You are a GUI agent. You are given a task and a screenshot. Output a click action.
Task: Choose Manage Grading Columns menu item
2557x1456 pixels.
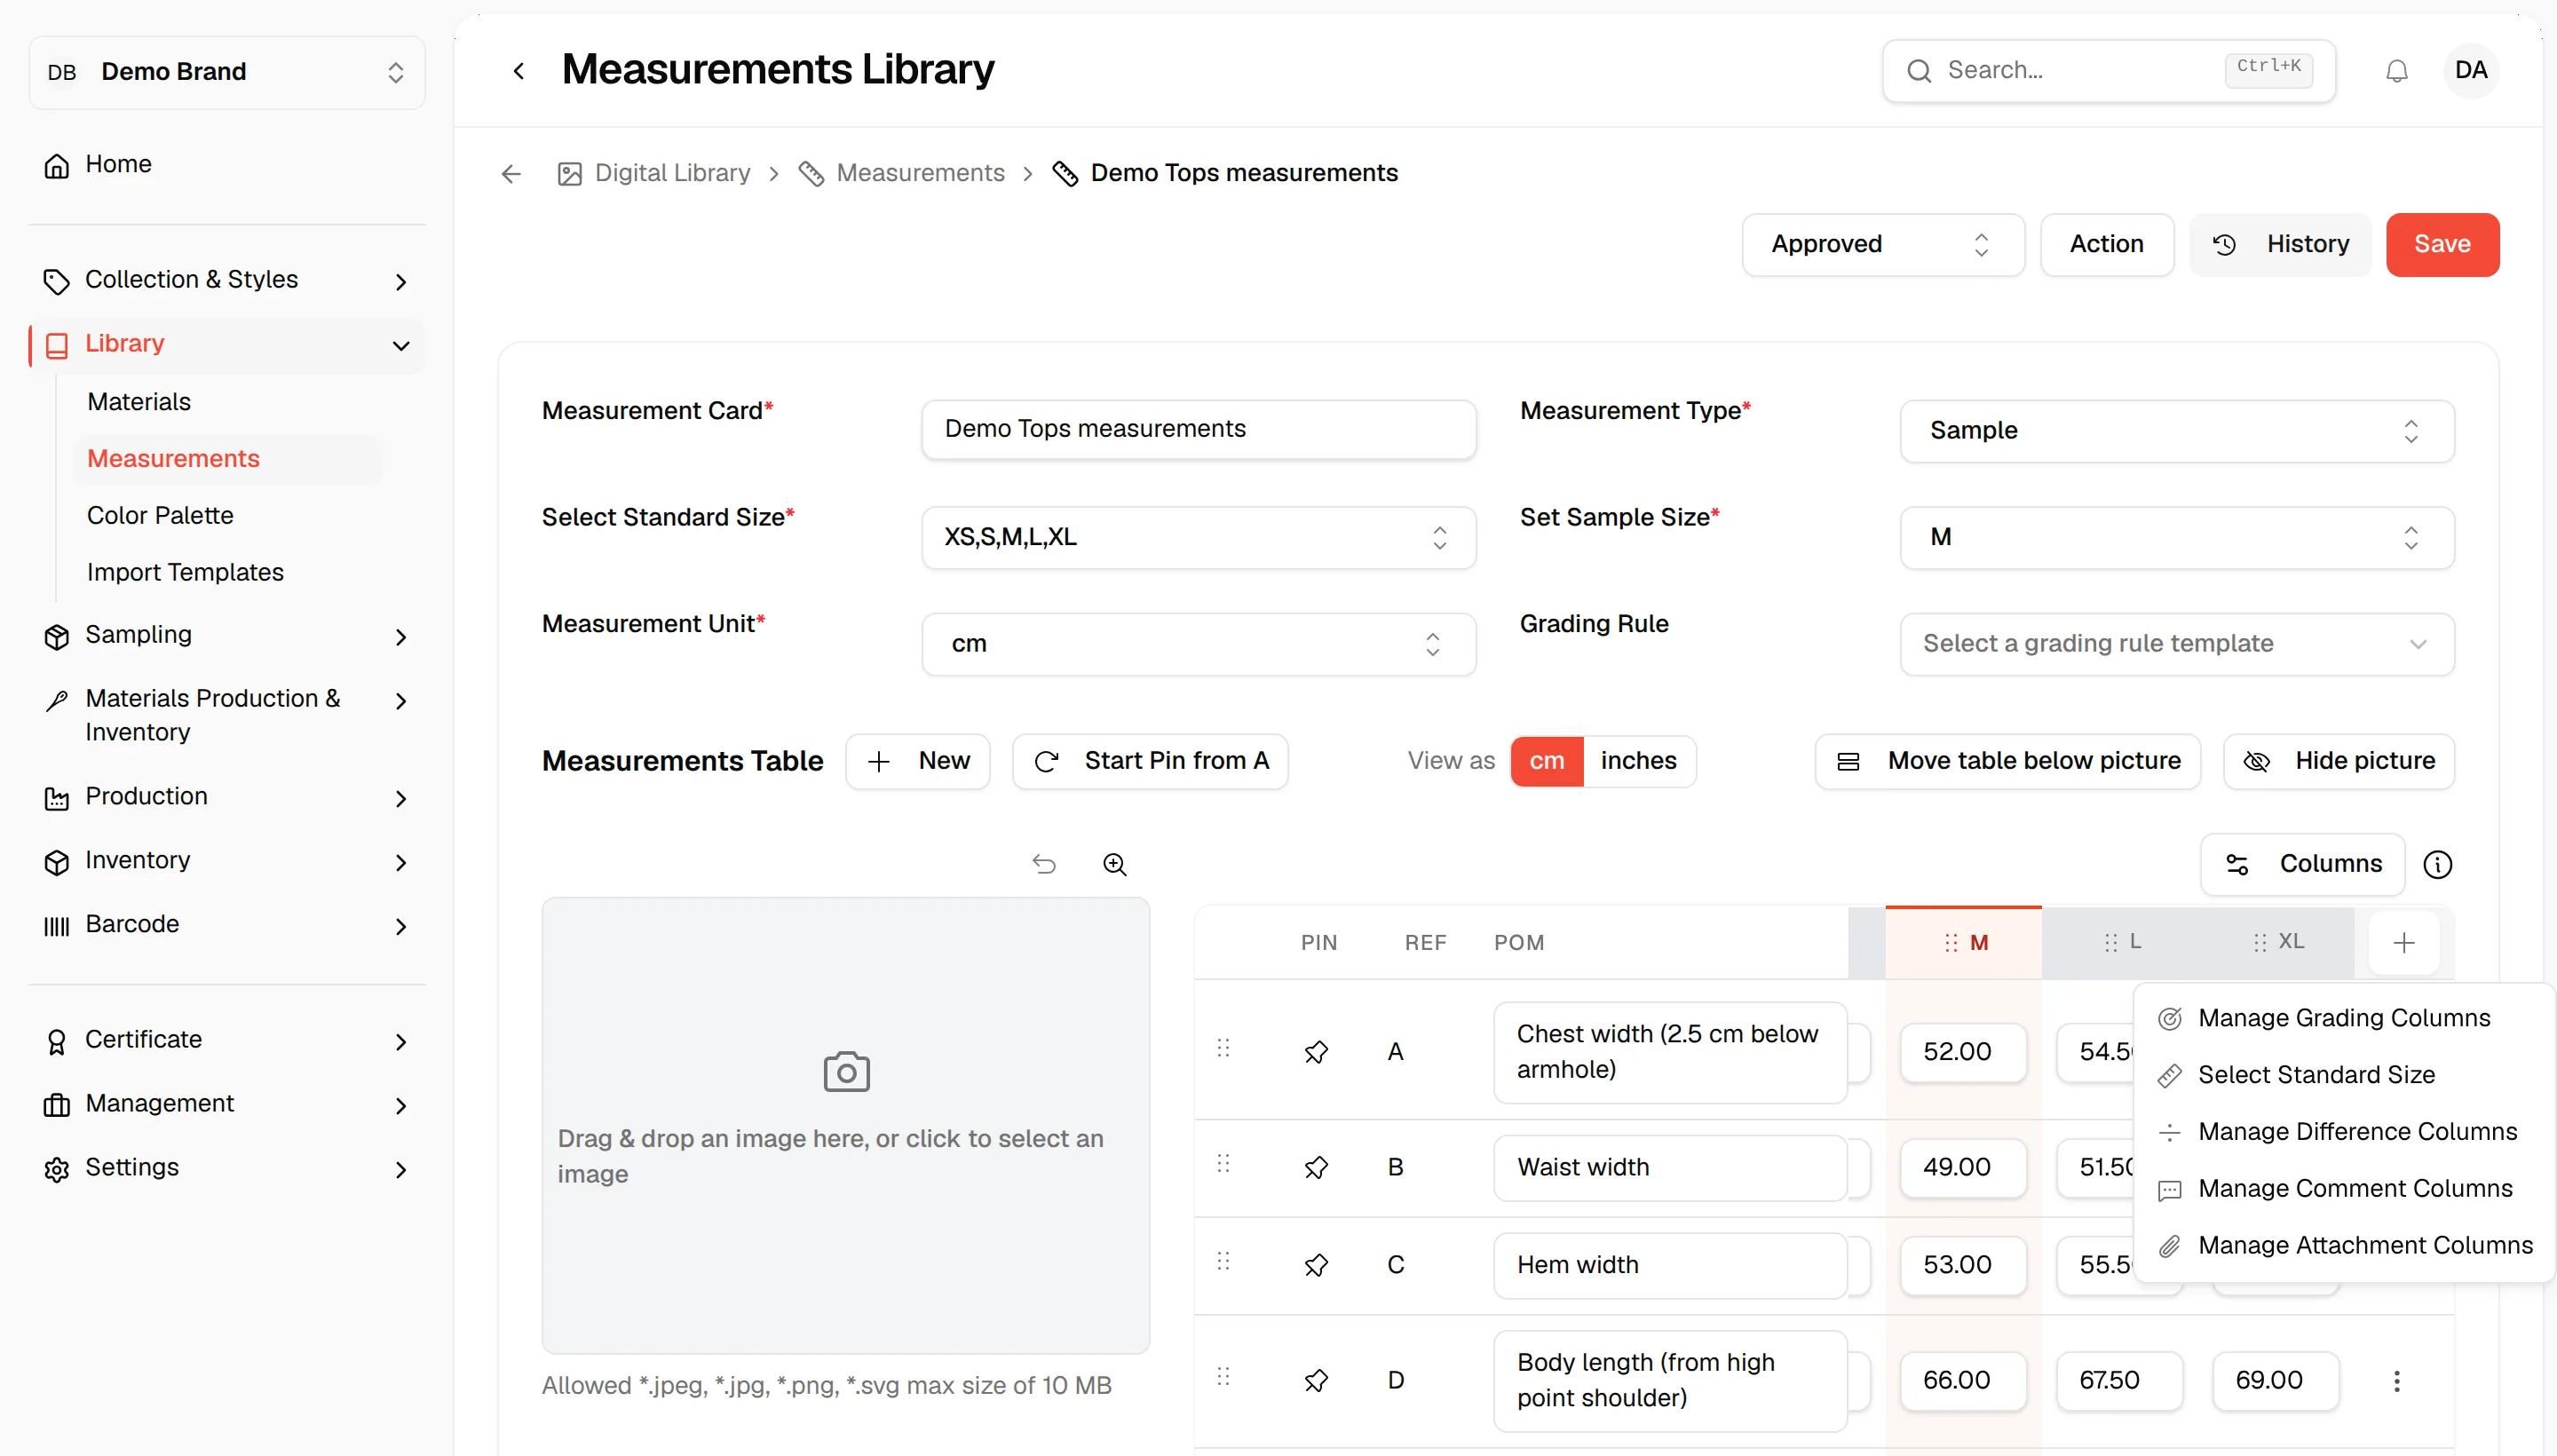click(2343, 1018)
